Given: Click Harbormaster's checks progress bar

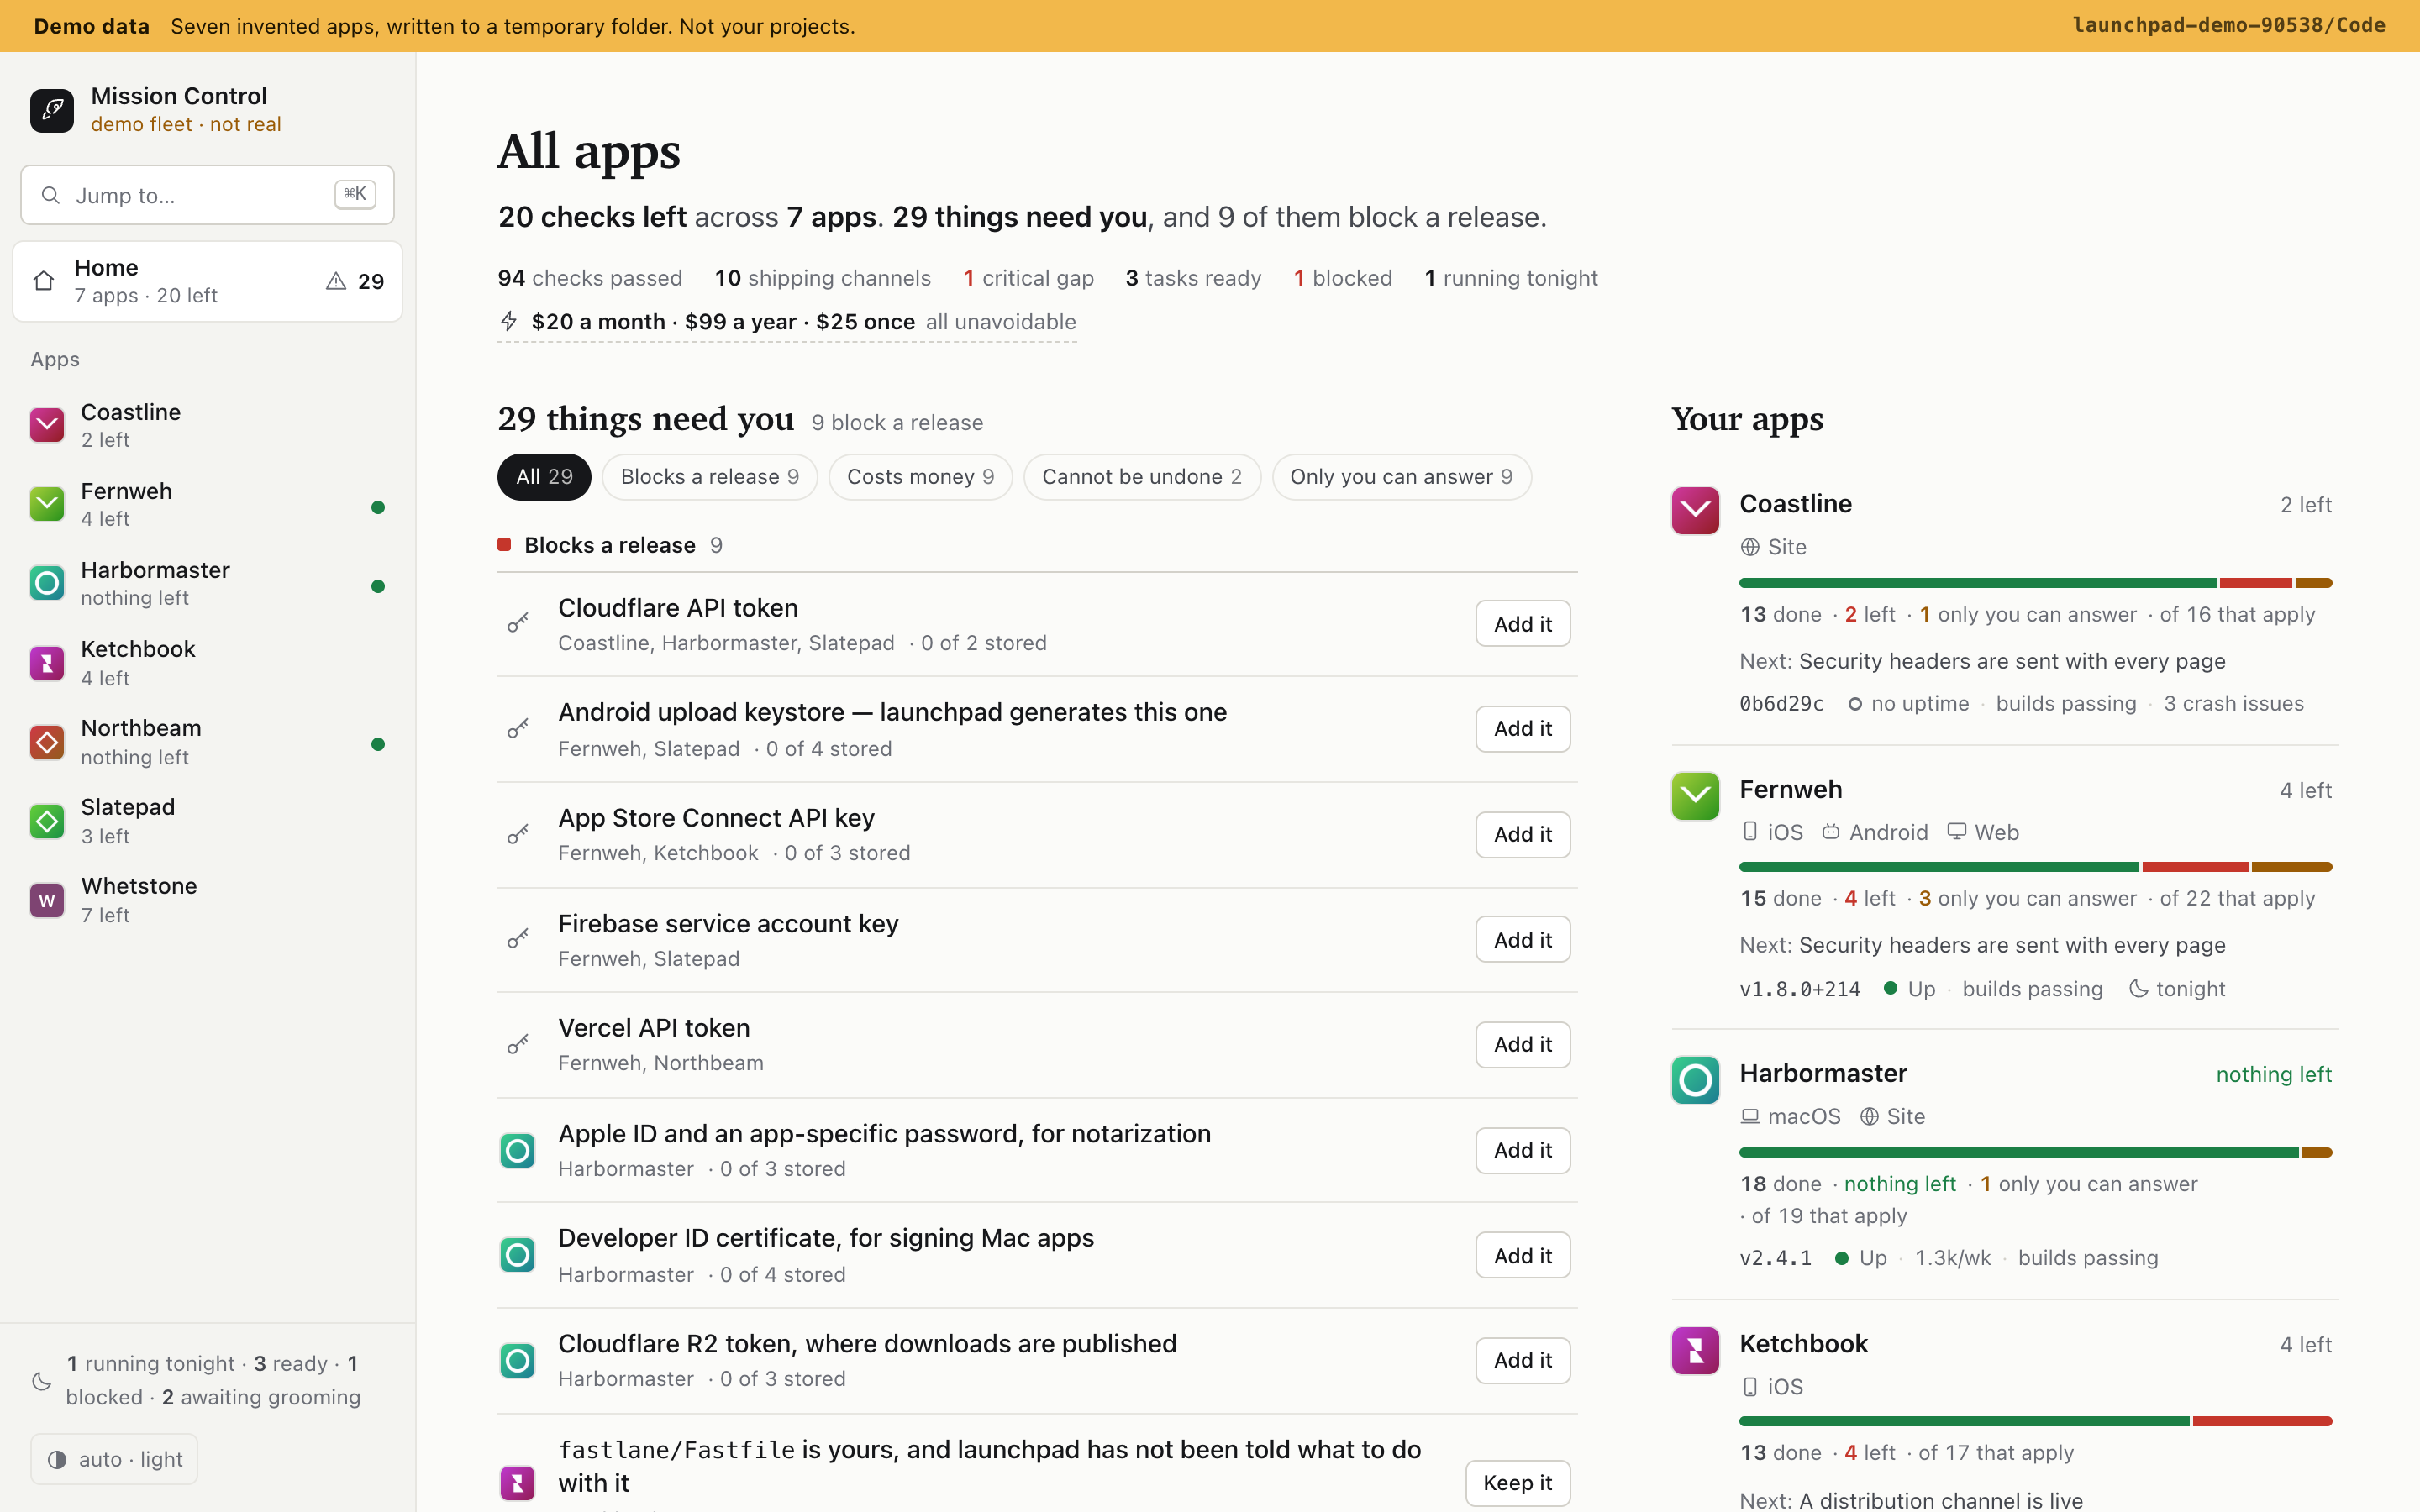Looking at the screenshot, I should coord(2035,1152).
